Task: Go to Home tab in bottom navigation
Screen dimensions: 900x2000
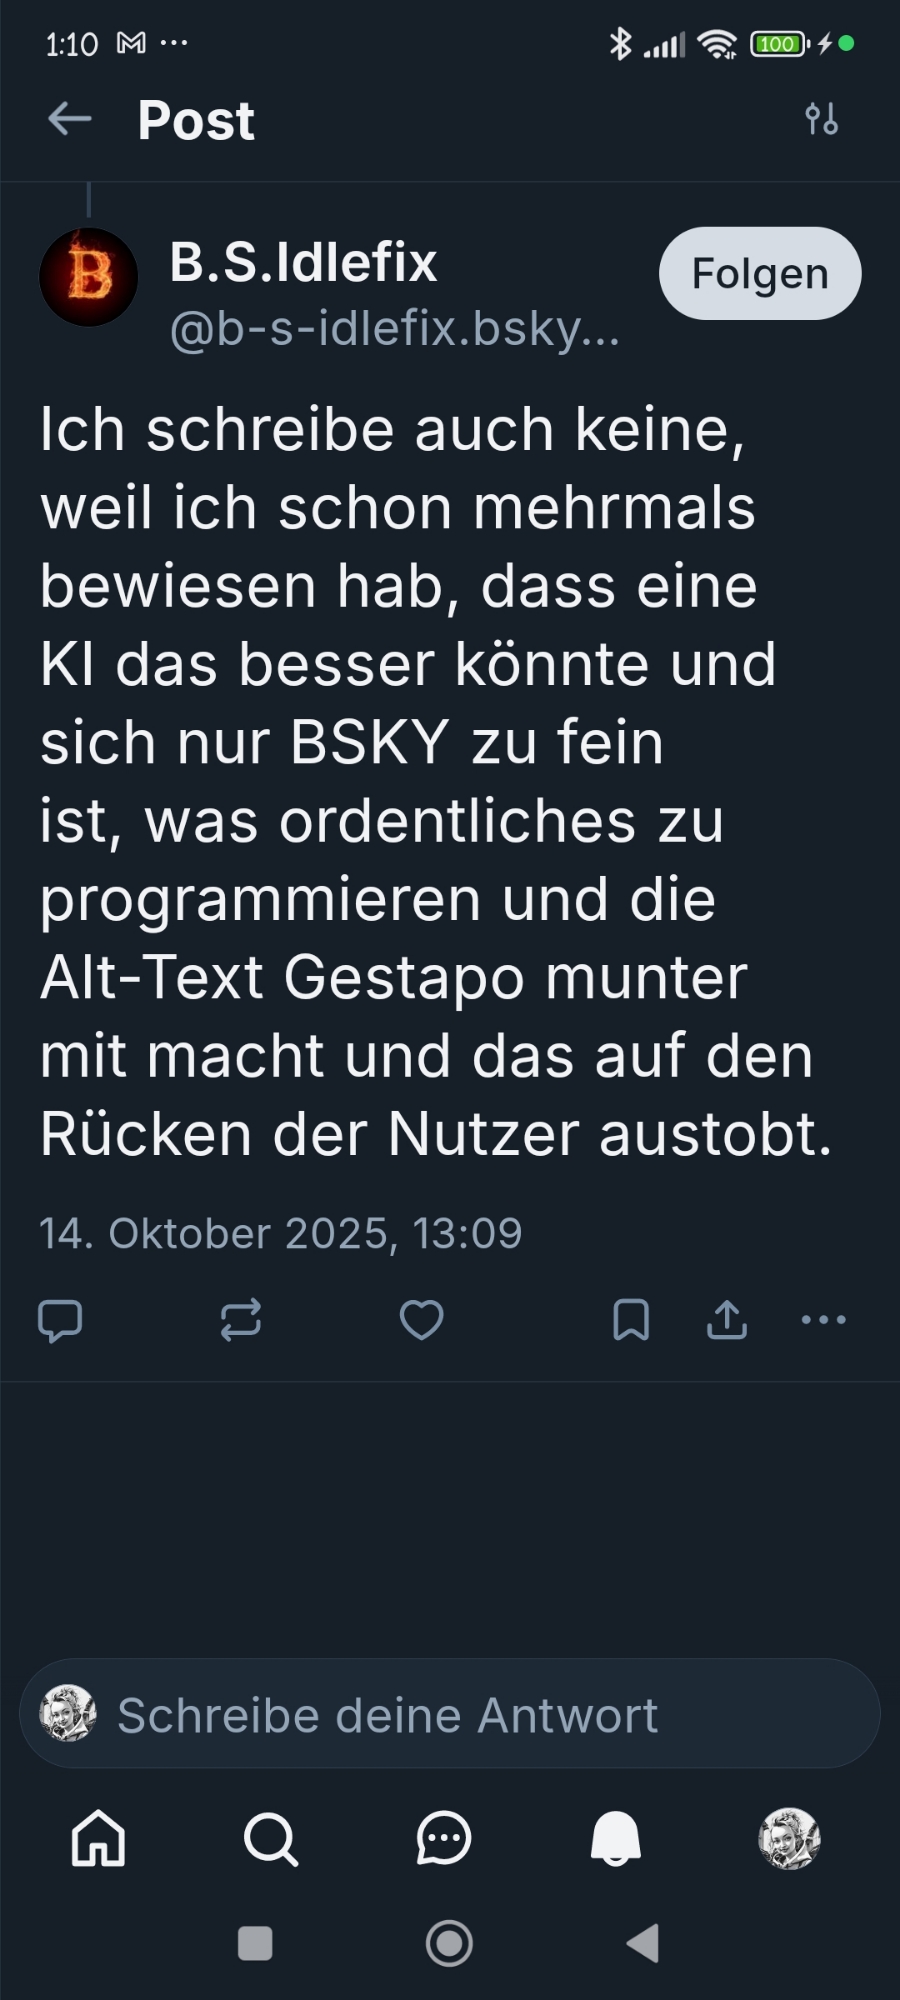Action: coord(99,1838)
